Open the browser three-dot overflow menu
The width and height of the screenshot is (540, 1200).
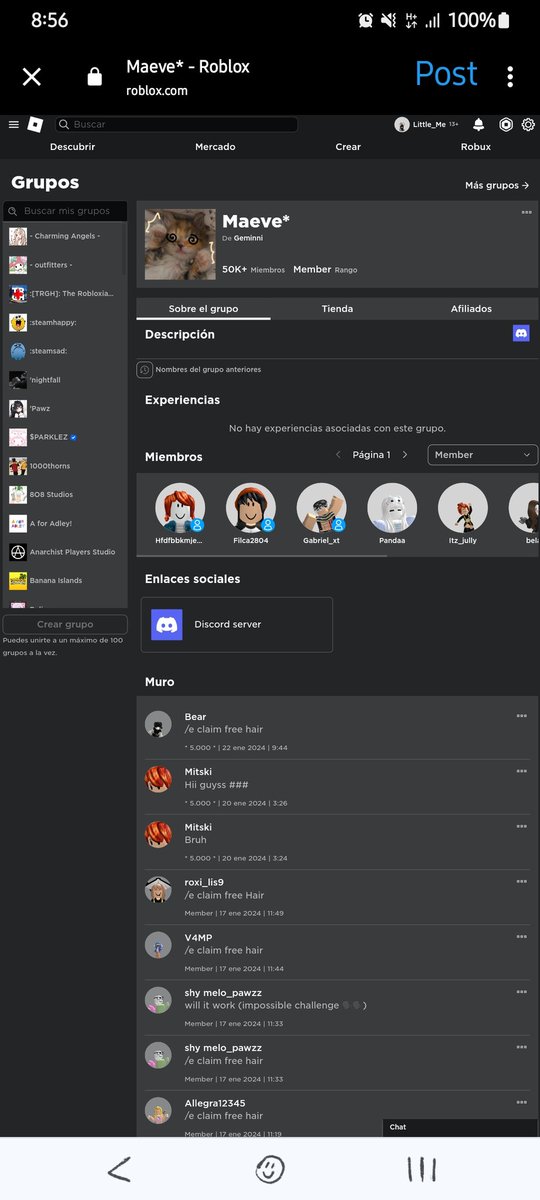[x=510, y=77]
